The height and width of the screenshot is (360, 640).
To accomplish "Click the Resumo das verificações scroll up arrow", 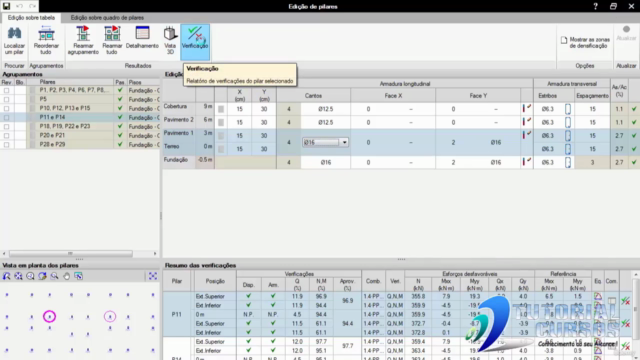I will point(636,275).
